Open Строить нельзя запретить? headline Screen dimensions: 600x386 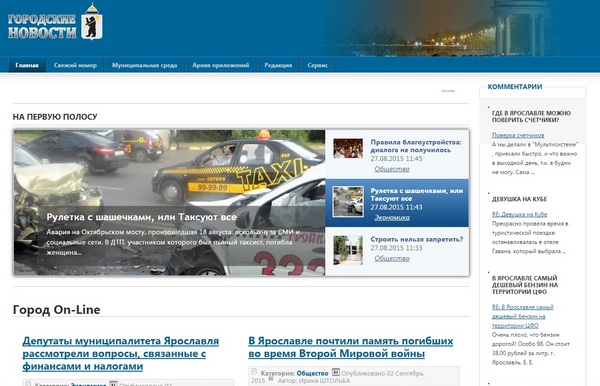417,239
